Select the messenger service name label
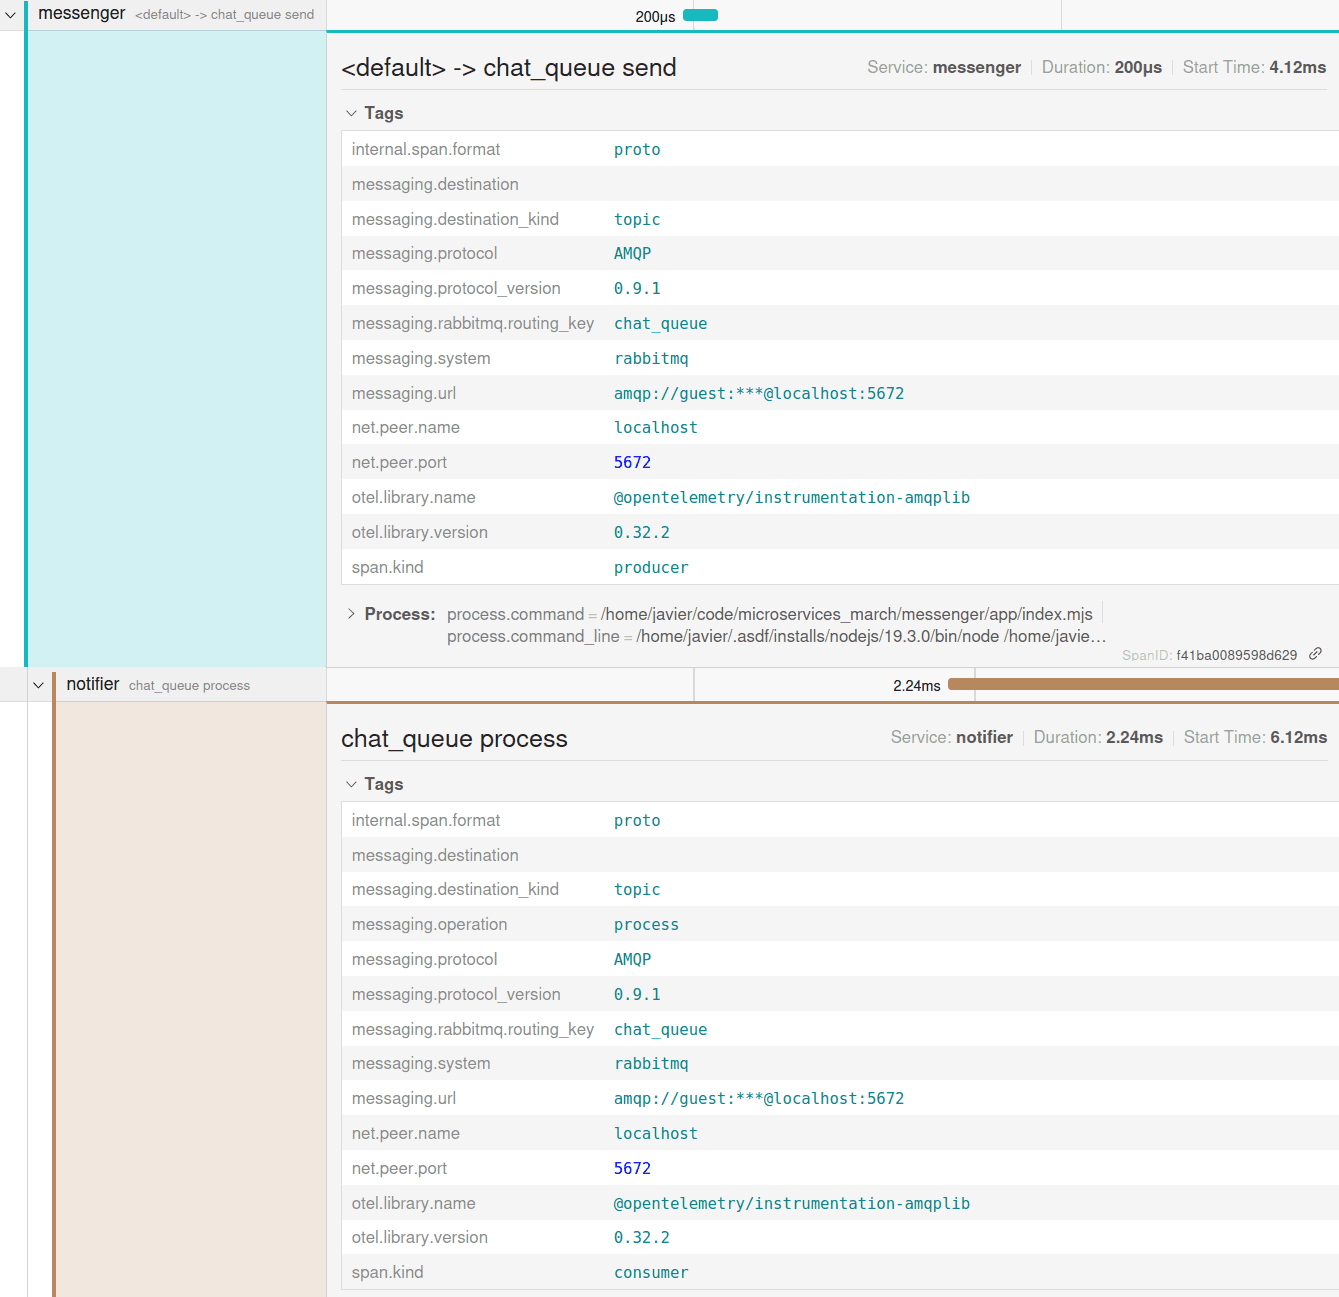The image size is (1339, 1297). [81, 14]
